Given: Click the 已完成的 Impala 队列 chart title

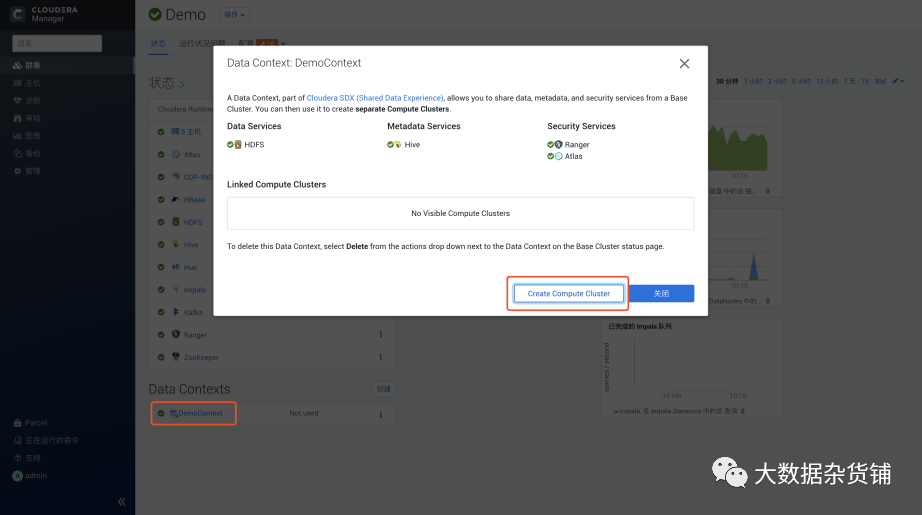Looking at the screenshot, I should coord(640,326).
